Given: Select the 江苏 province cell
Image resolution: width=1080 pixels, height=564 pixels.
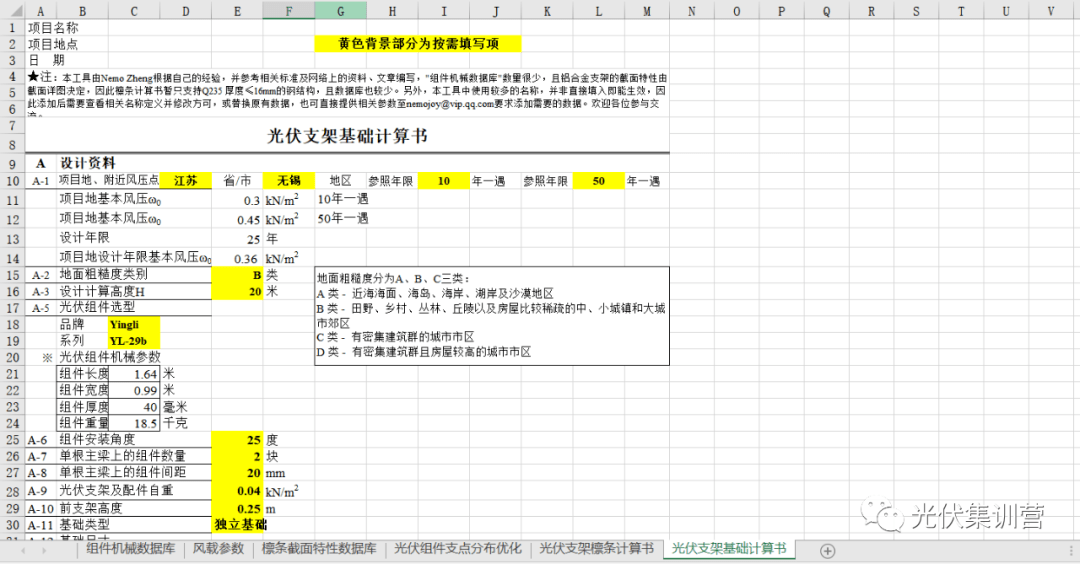Looking at the screenshot, I should tap(185, 180).
